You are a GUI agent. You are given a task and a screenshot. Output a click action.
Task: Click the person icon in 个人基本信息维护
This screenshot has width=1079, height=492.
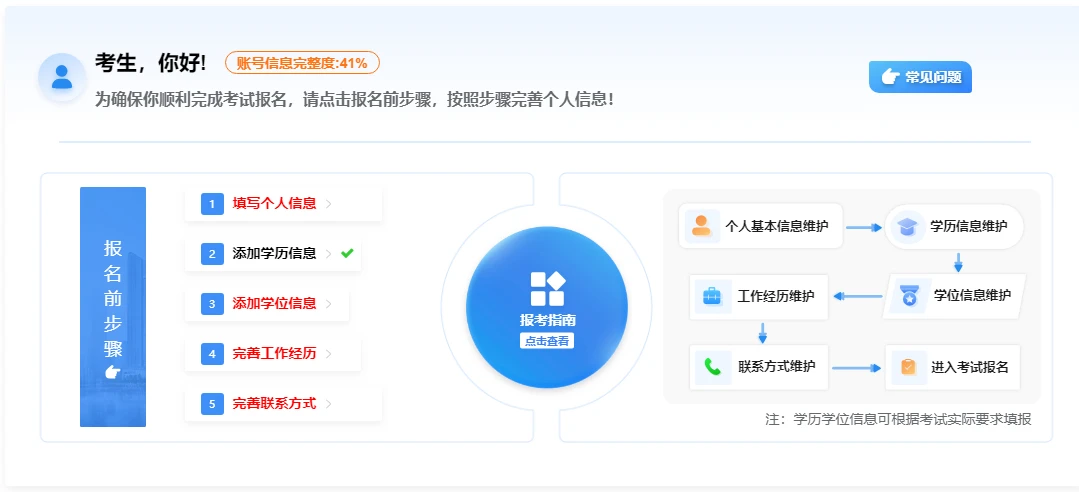point(701,226)
